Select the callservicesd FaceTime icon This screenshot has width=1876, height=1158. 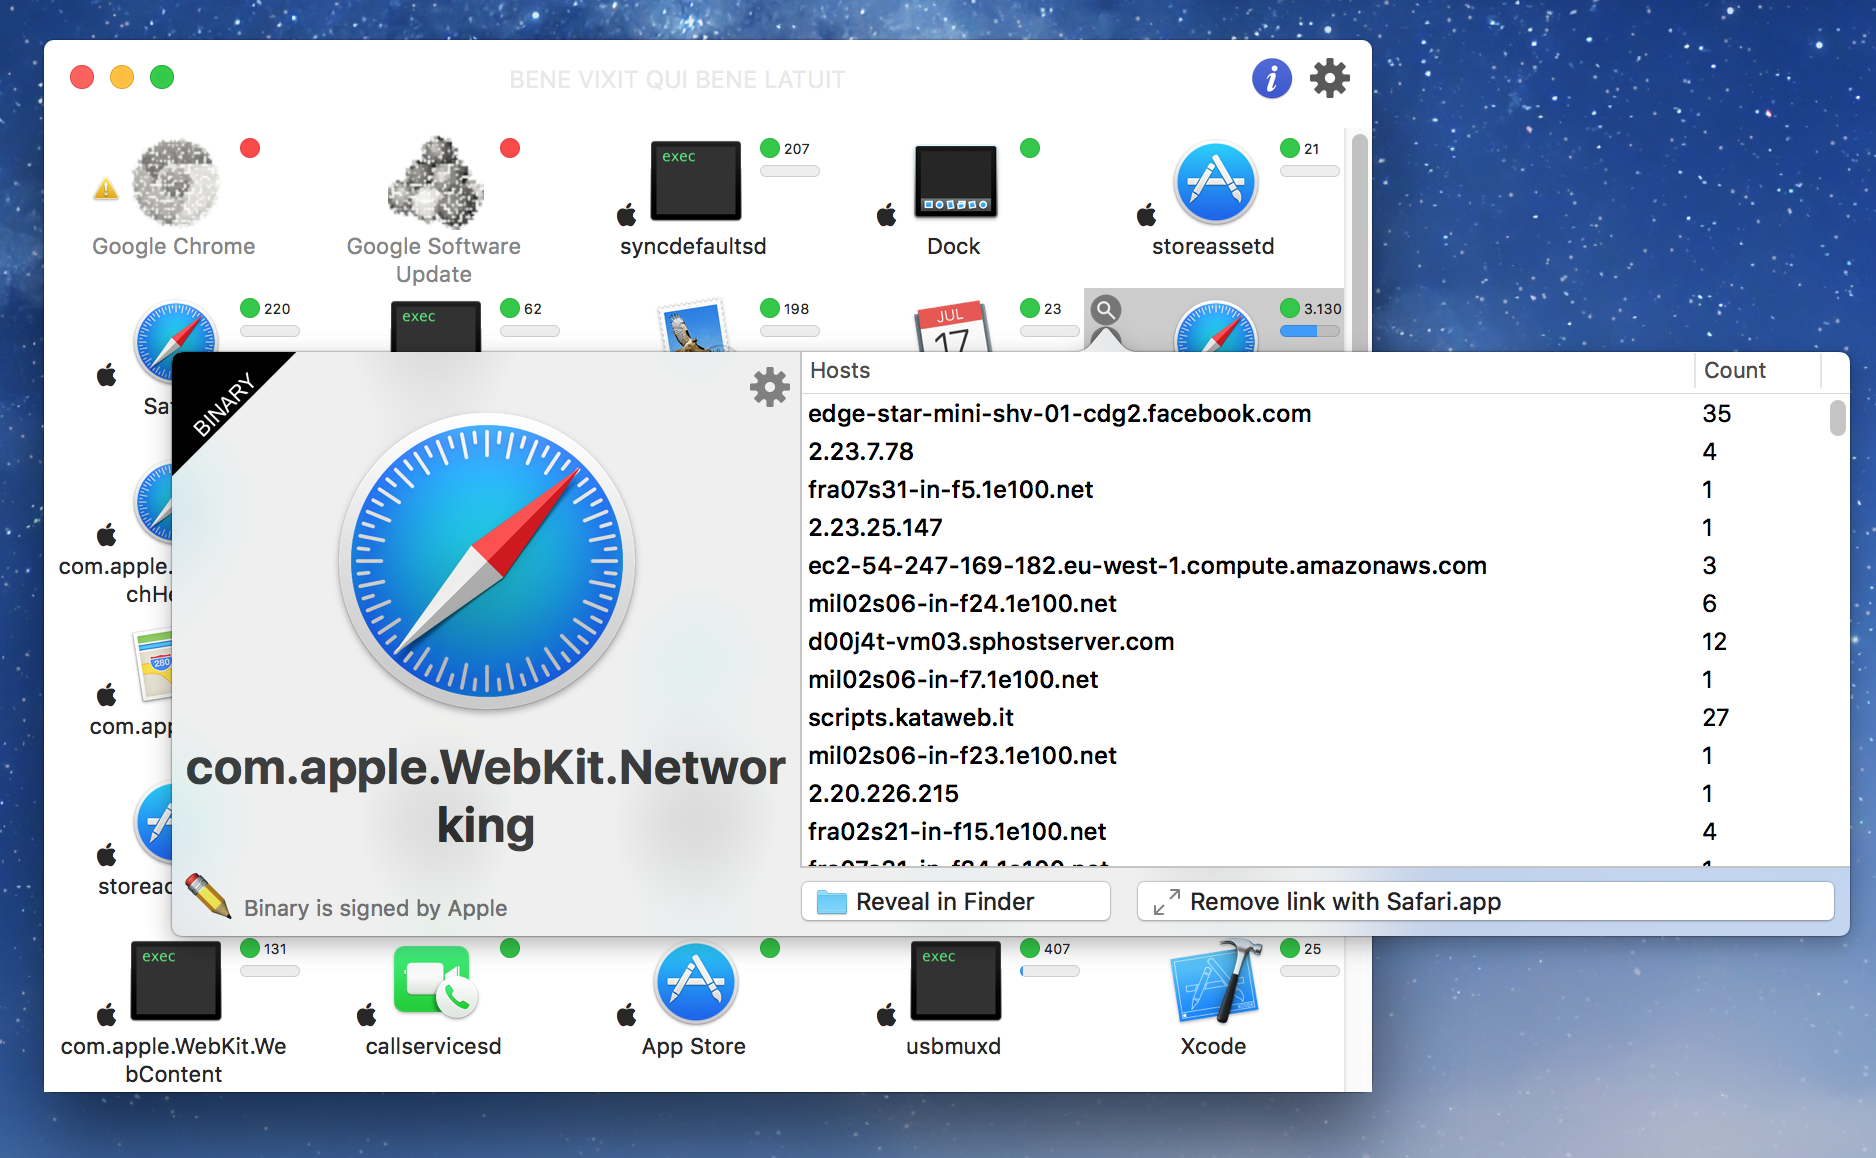436,981
